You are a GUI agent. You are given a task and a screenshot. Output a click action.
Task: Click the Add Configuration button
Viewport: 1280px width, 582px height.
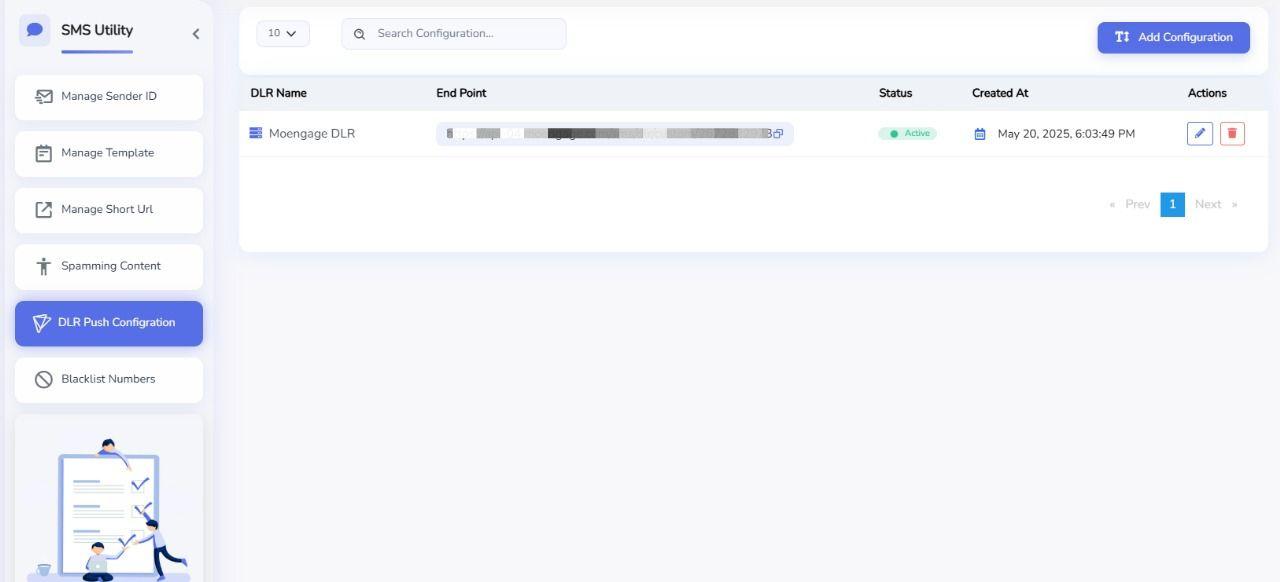pyautogui.click(x=1172, y=37)
